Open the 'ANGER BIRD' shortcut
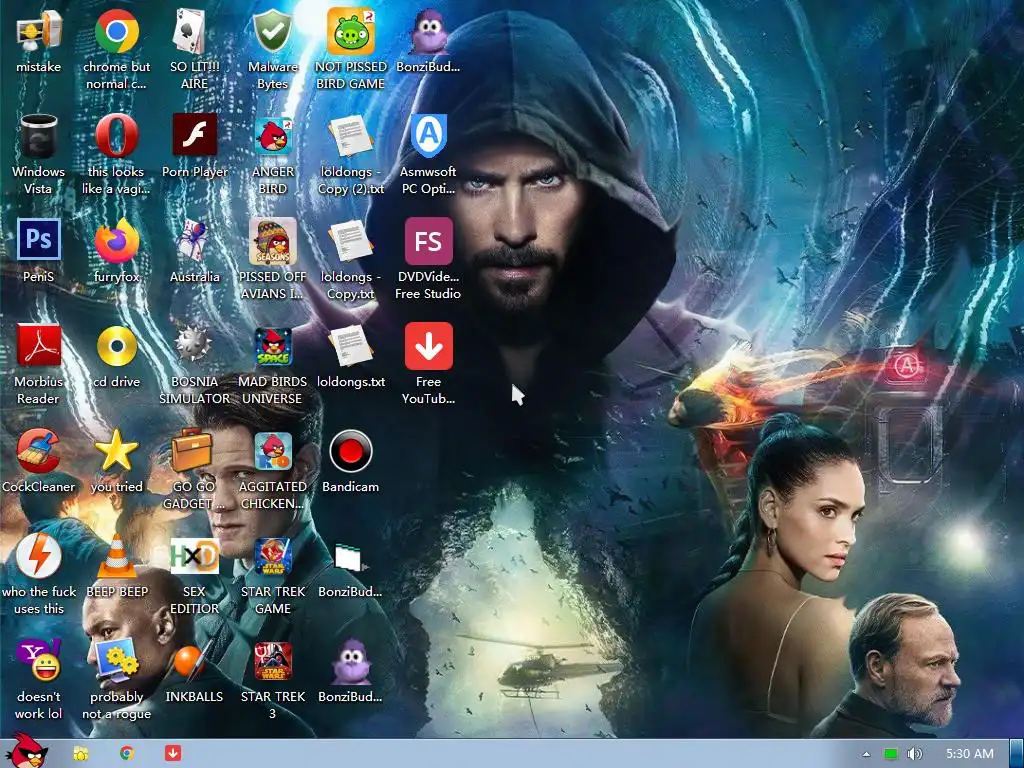The height and width of the screenshot is (768, 1024). tap(272, 136)
